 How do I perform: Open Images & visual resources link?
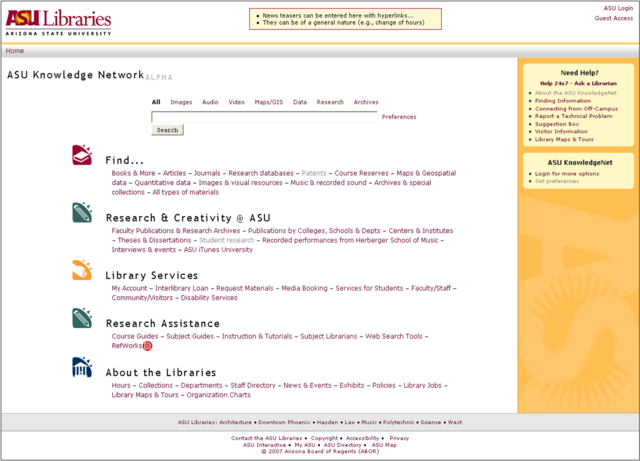click(x=240, y=183)
